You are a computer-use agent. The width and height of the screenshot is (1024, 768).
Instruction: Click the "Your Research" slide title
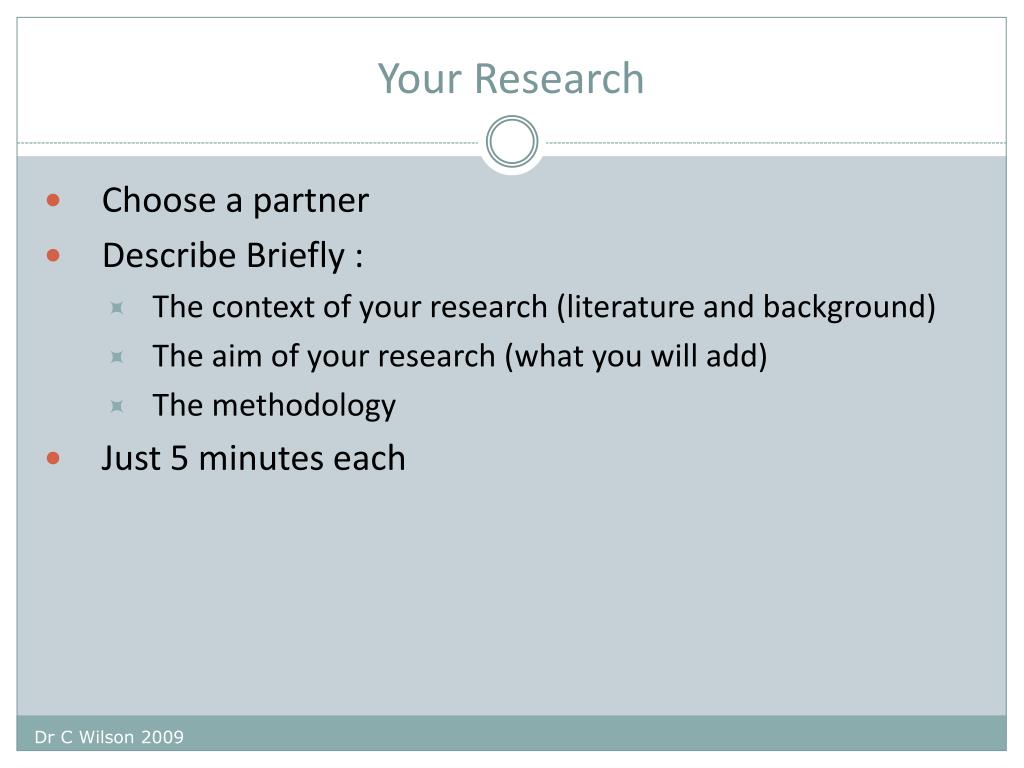511,79
